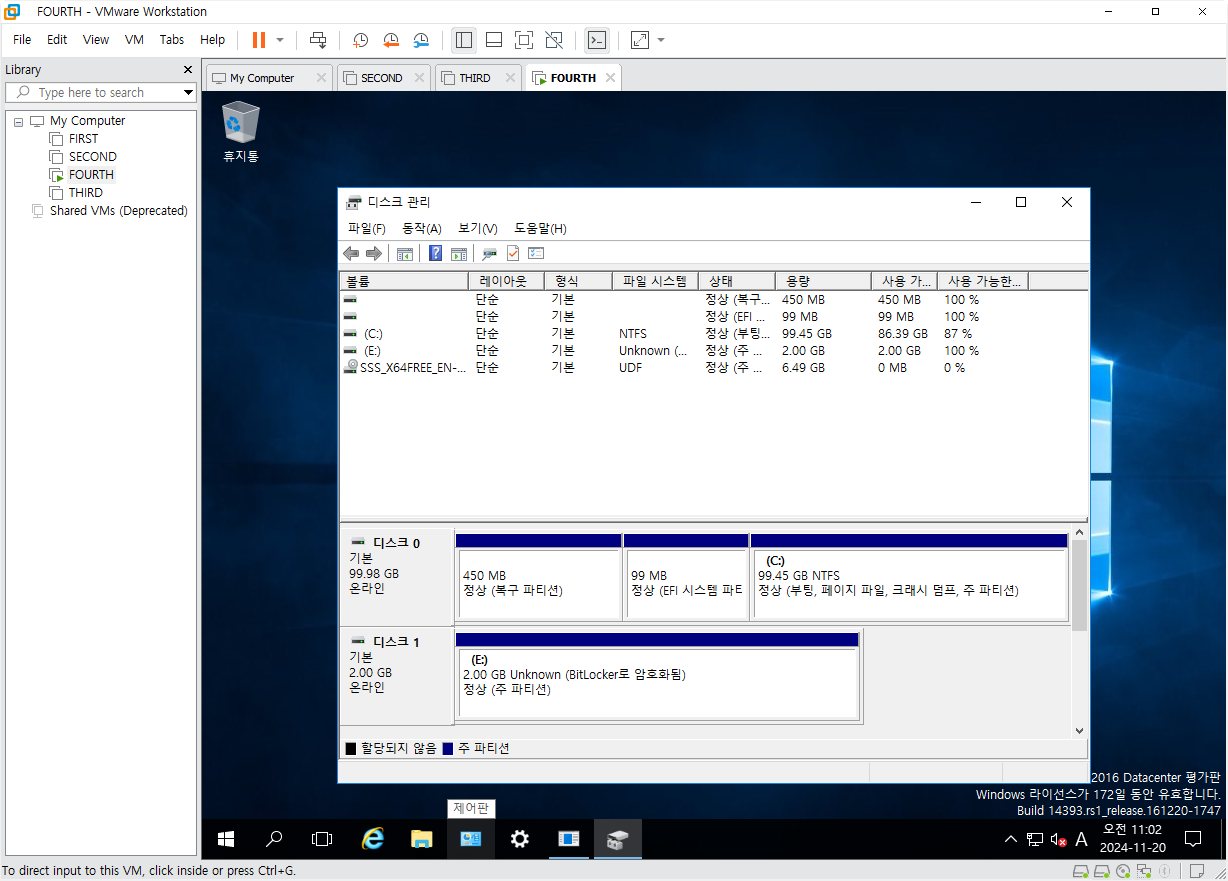
Task: Toggle the console view button
Action: pyautogui.click(x=597, y=40)
